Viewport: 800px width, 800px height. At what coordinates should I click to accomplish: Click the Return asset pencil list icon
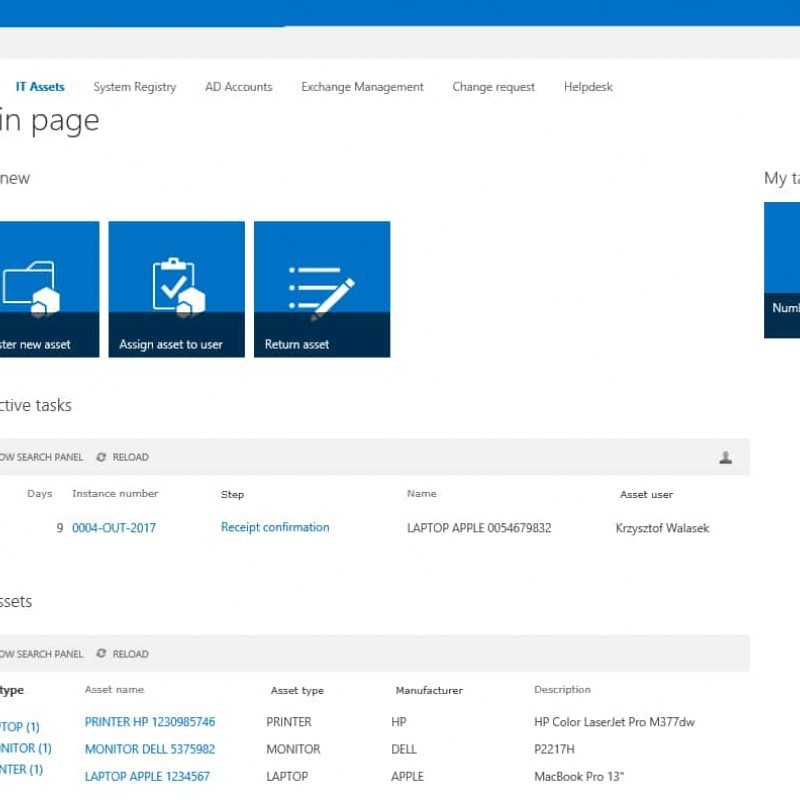tap(321, 290)
